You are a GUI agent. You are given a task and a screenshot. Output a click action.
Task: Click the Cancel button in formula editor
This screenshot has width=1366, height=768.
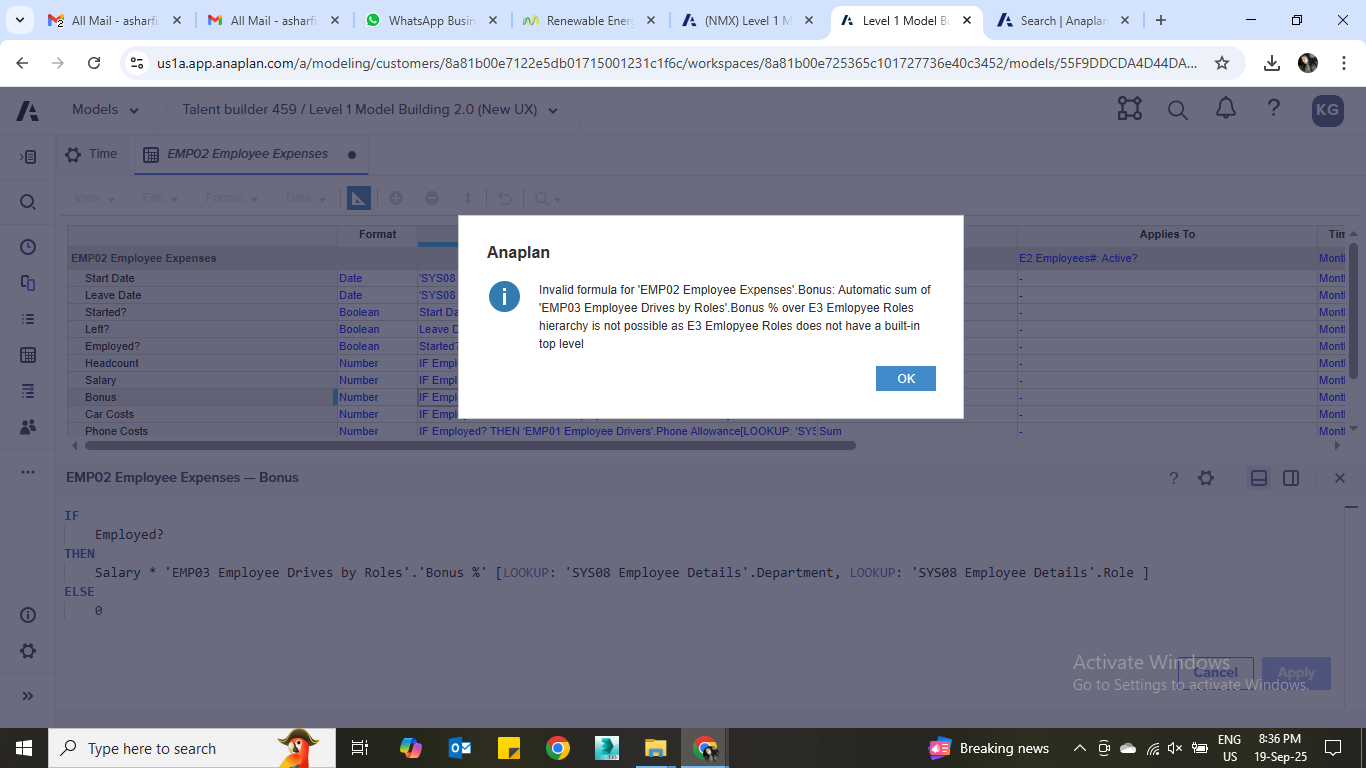(1215, 673)
